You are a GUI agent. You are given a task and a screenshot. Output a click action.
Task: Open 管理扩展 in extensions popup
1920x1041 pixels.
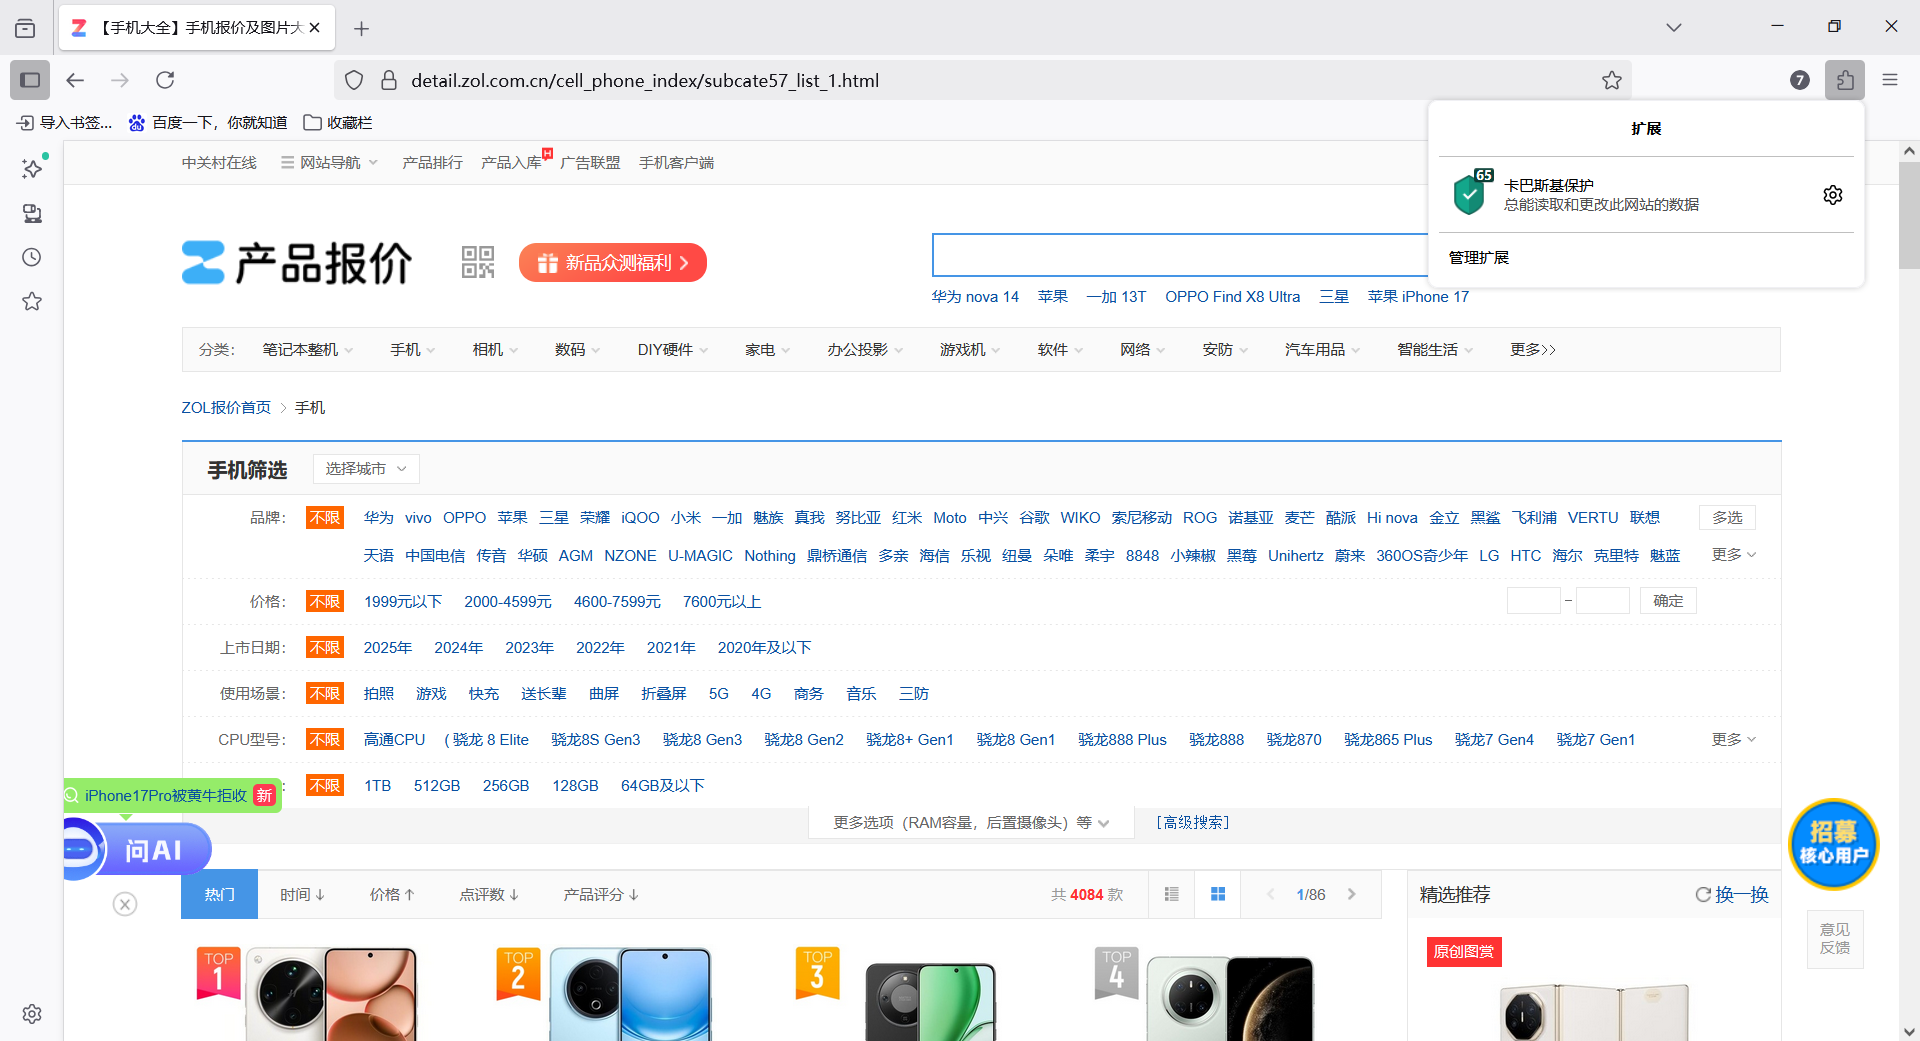(1478, 258)
